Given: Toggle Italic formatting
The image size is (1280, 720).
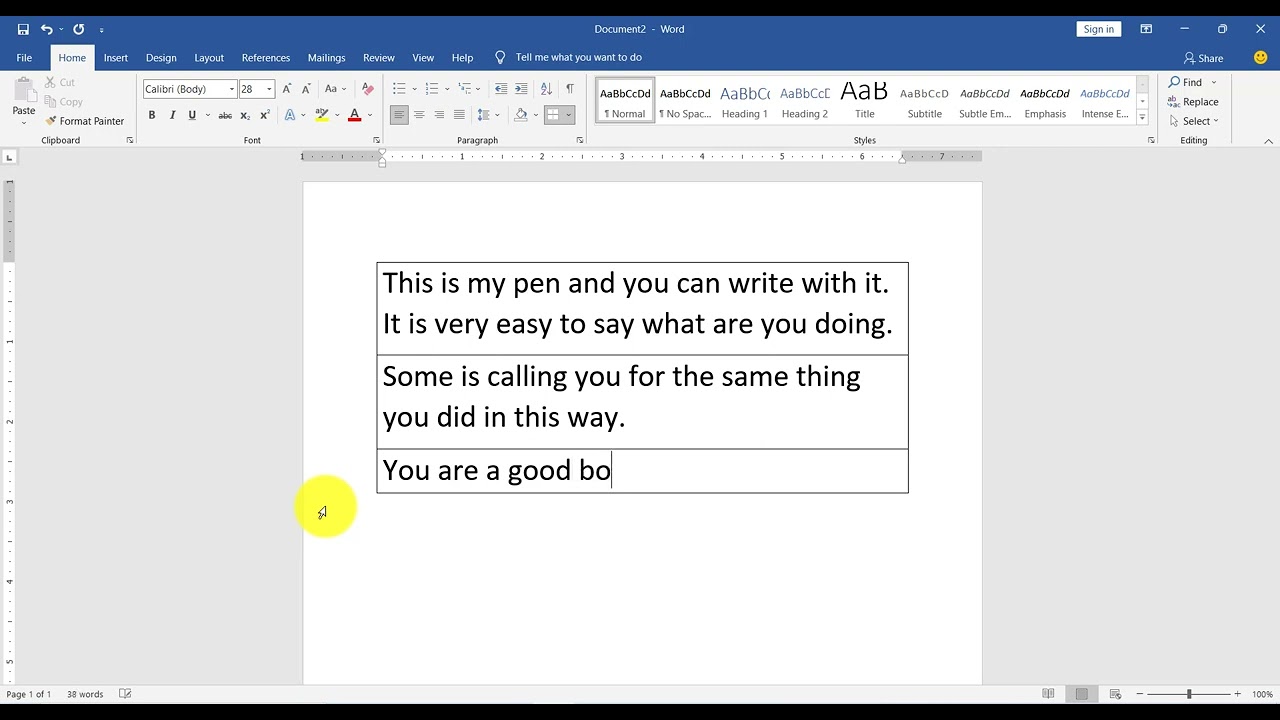Looking at the screenshot, I should [x=172, y=115].
